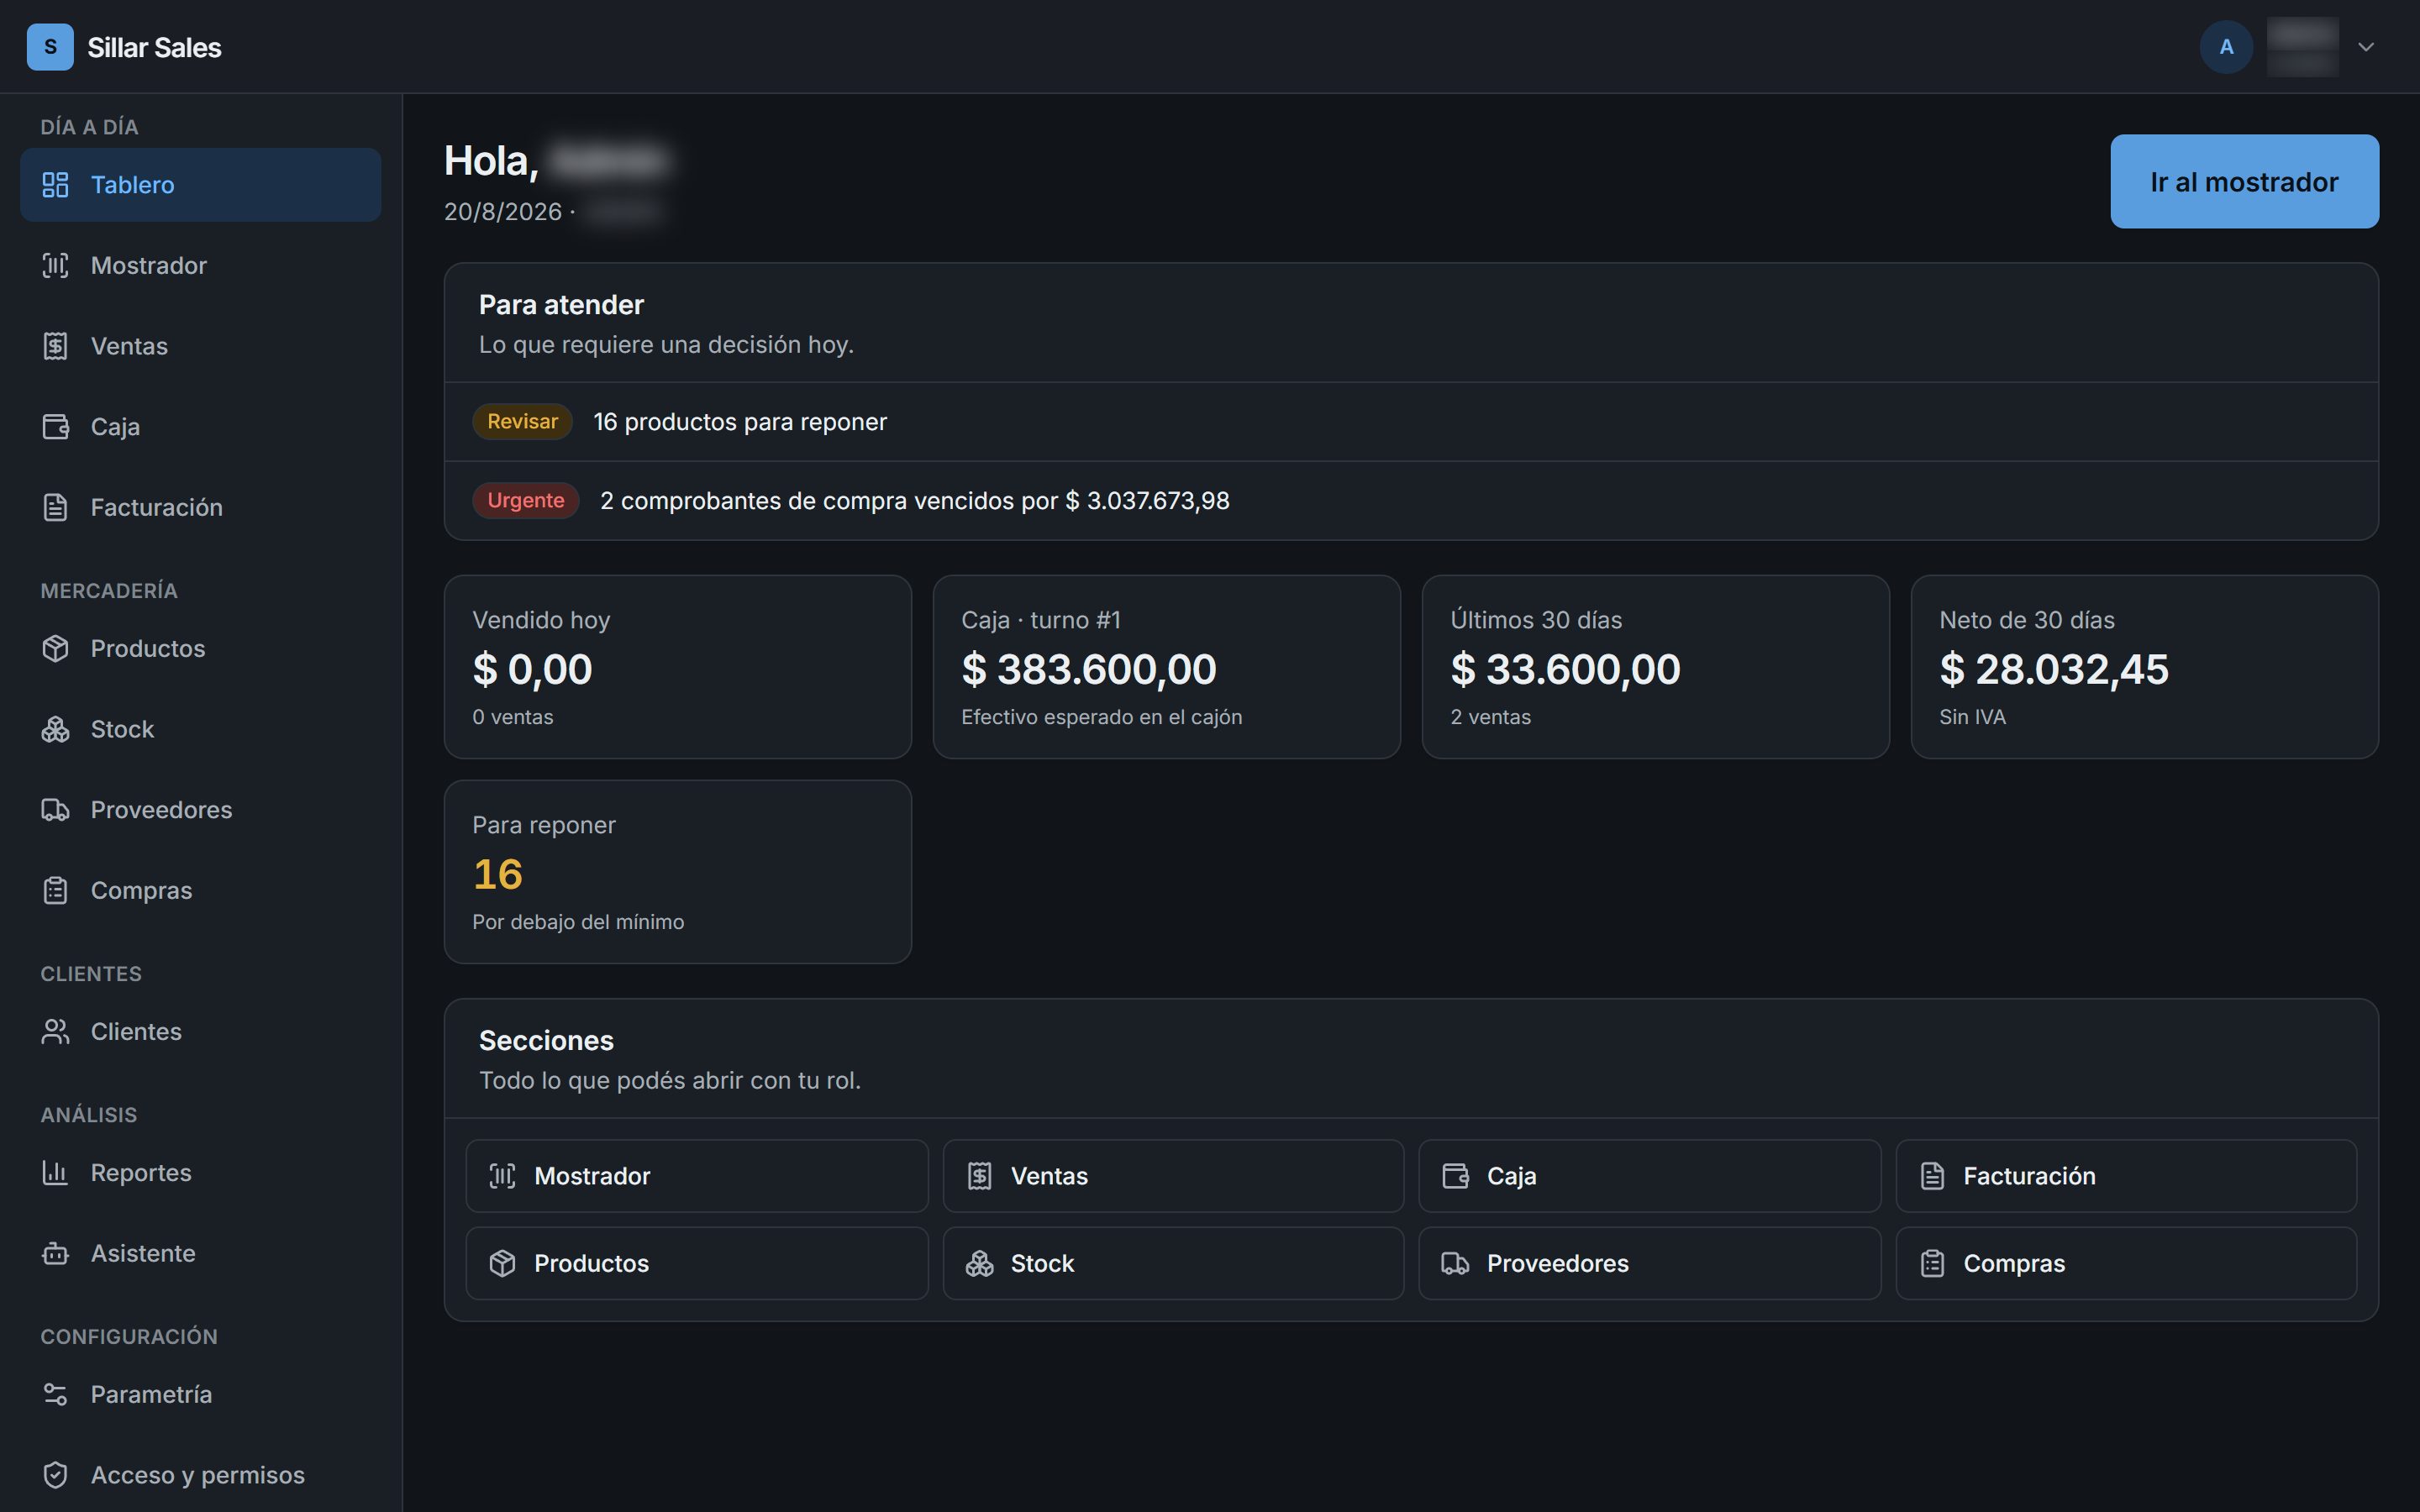Click the Stock boxes icon in sidebar

pos(55,730)
